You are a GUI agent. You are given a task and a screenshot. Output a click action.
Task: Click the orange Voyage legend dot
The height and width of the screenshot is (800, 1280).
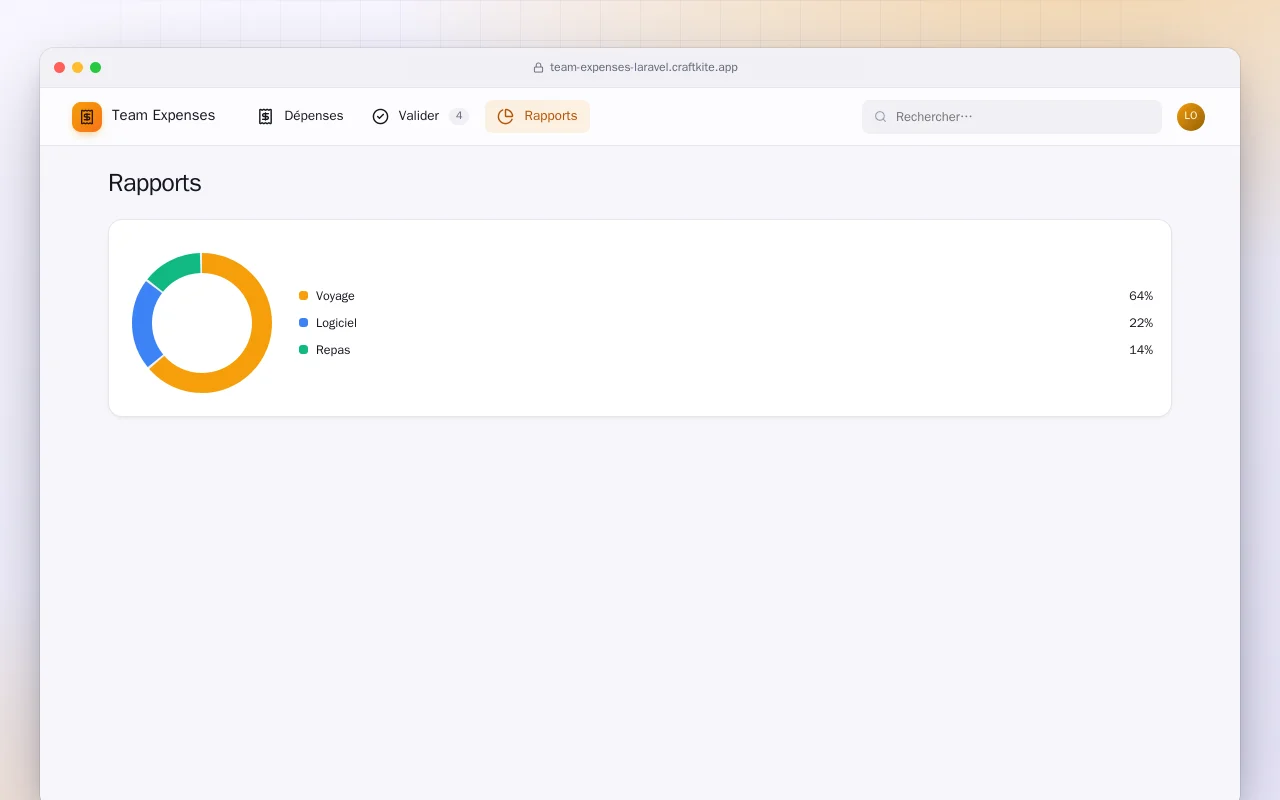coord(303,296)
